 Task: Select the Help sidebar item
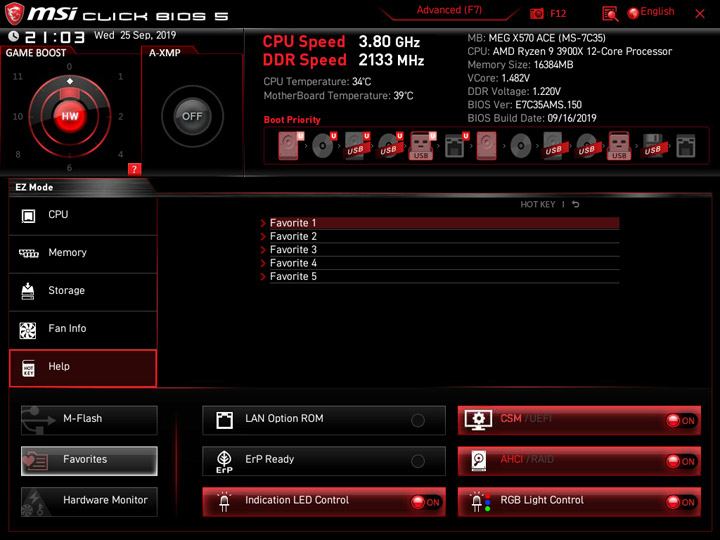83,368
